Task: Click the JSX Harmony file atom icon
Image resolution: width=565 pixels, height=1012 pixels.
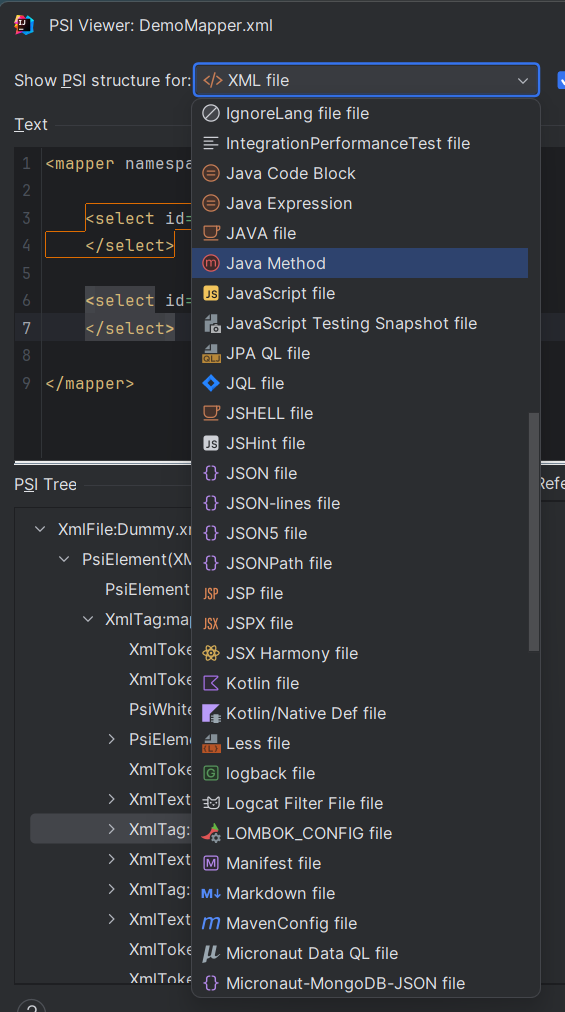Action: pyautogui.click(x=211, y=653)
